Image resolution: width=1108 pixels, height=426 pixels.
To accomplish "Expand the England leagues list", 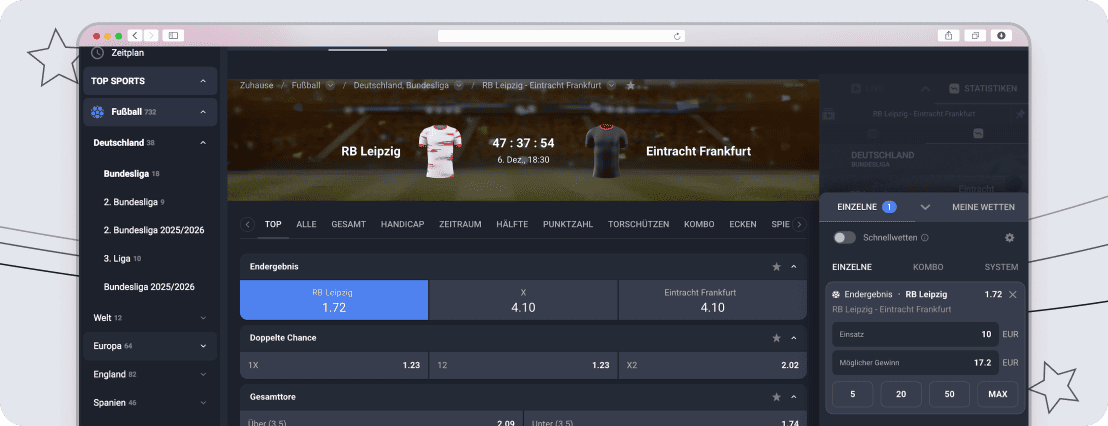I will 203,374.
